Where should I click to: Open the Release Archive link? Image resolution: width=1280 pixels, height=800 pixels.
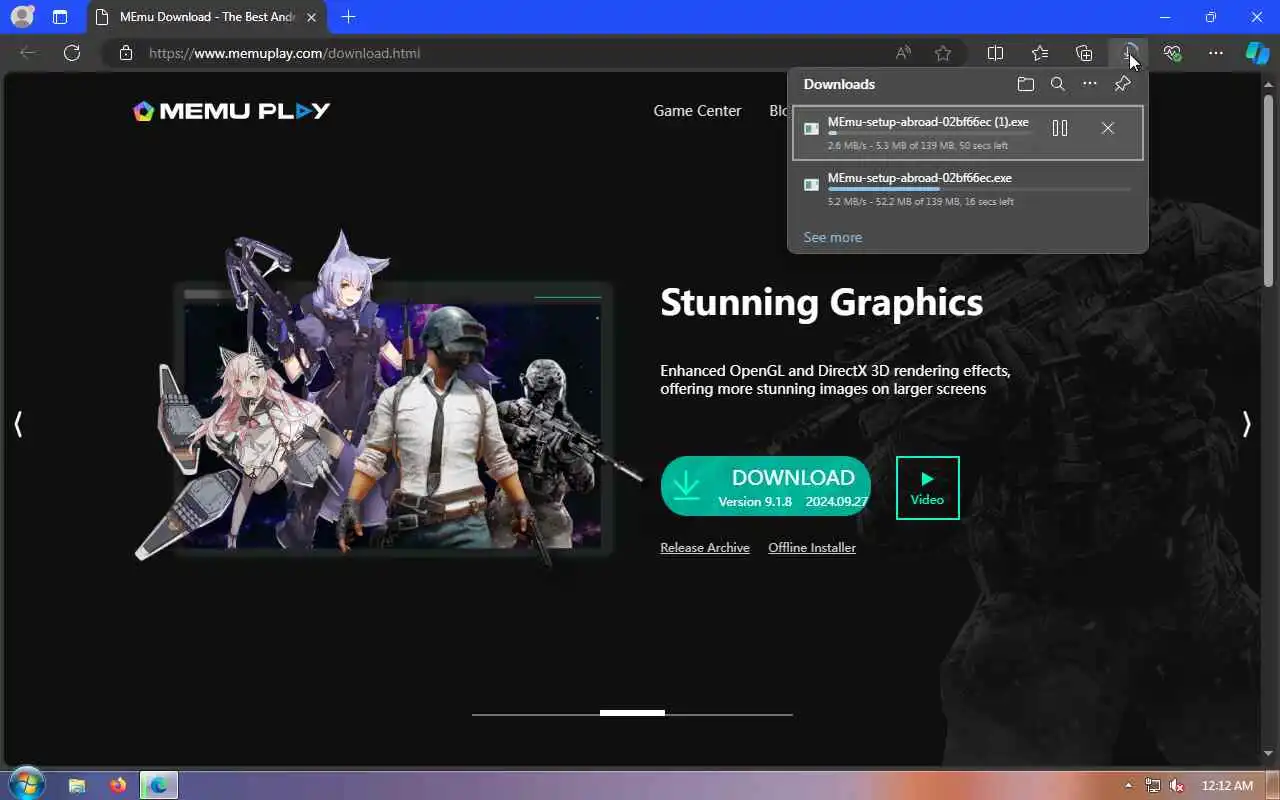pyautogui.click(x=705, y=547)
